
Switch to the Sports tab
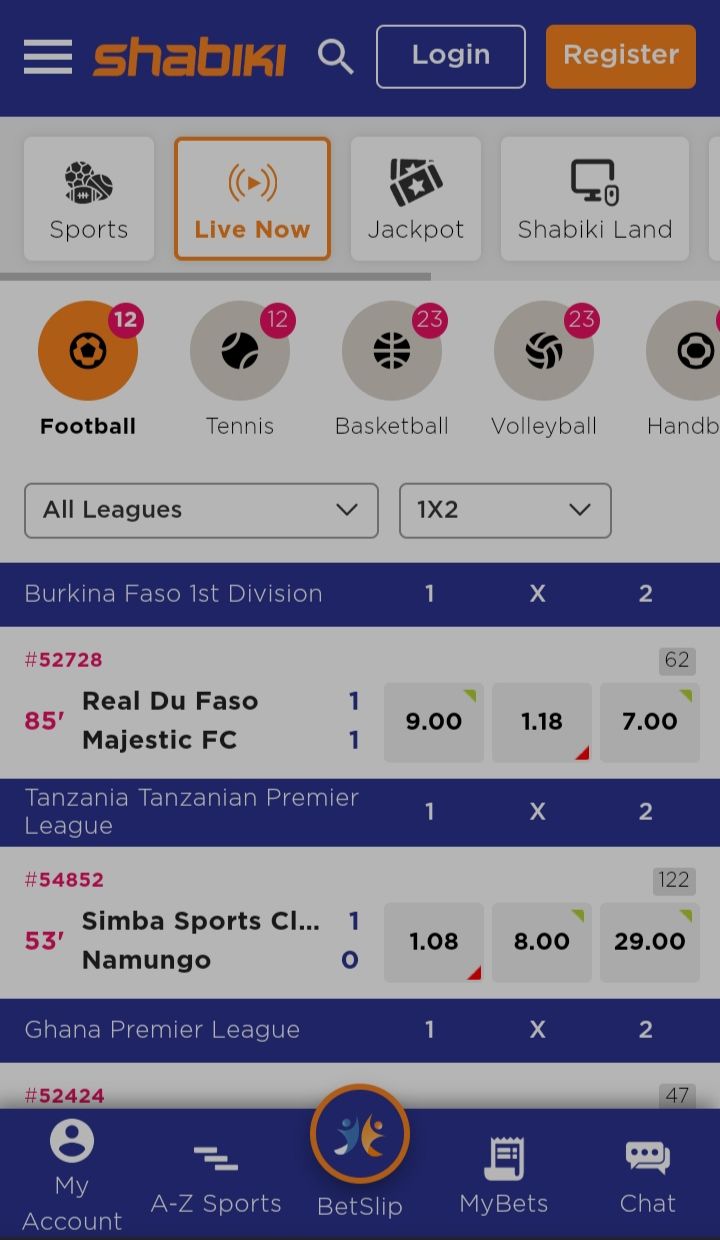(89, 199)
